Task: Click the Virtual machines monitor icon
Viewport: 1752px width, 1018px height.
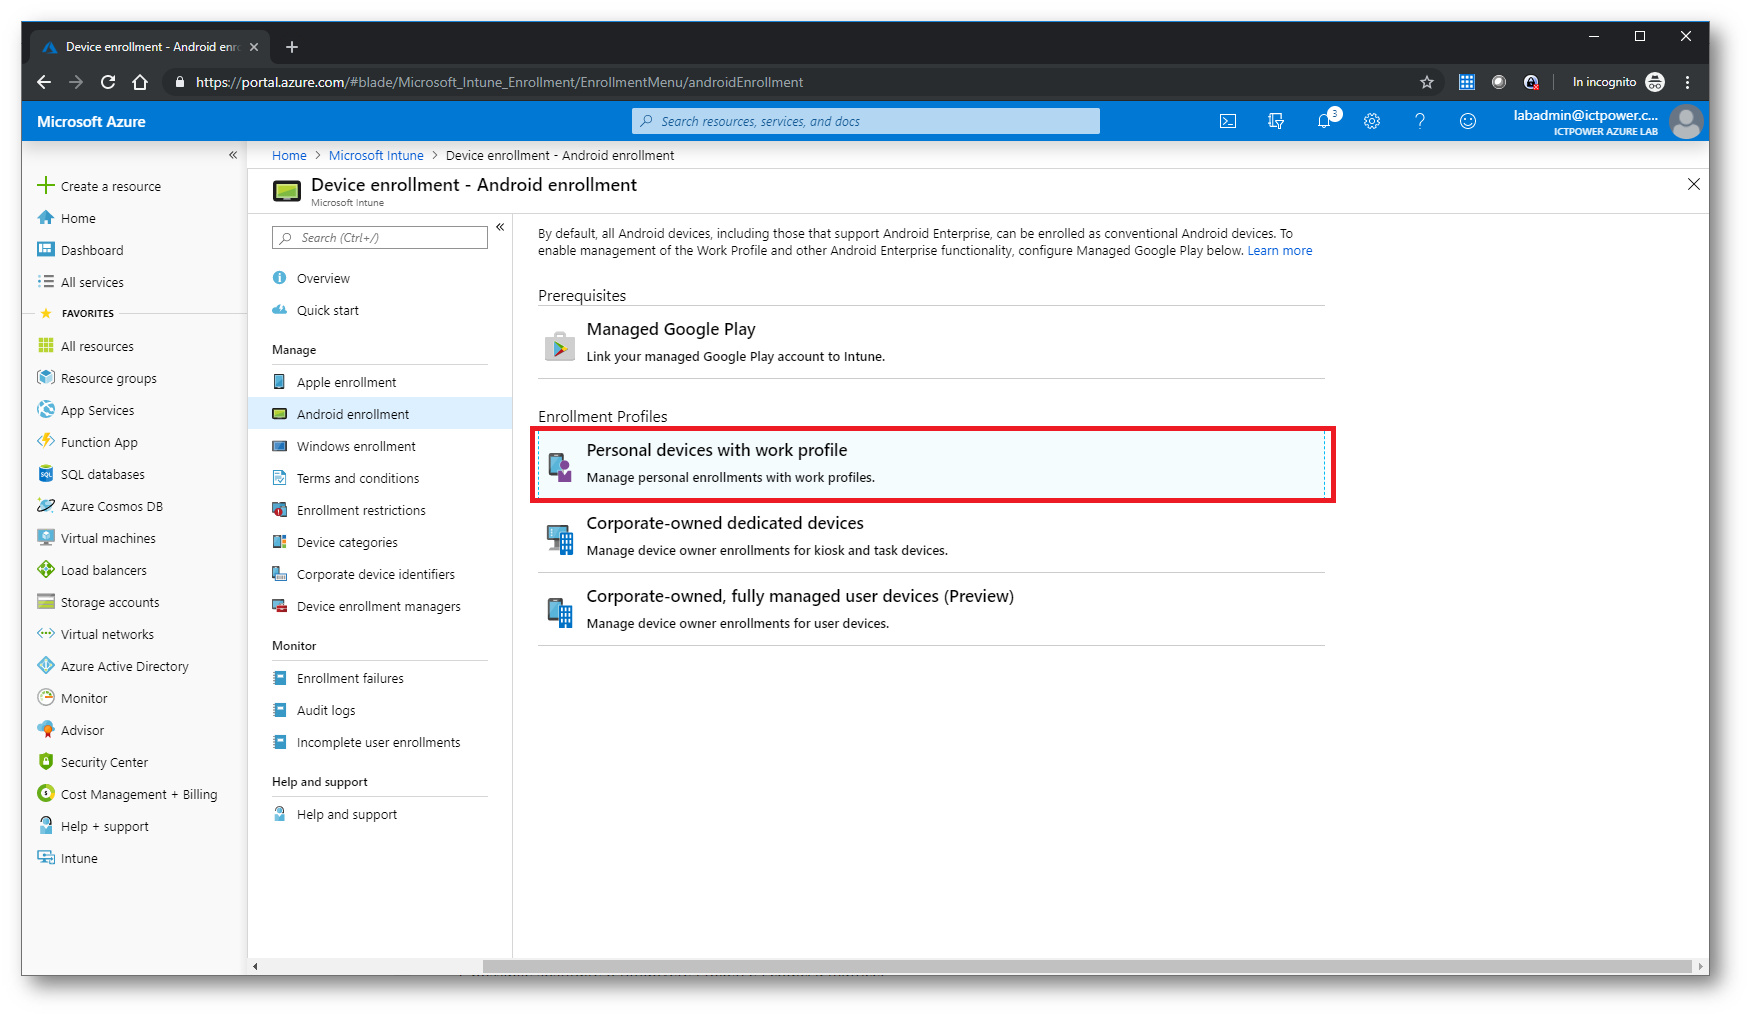Action: point(45,538)
